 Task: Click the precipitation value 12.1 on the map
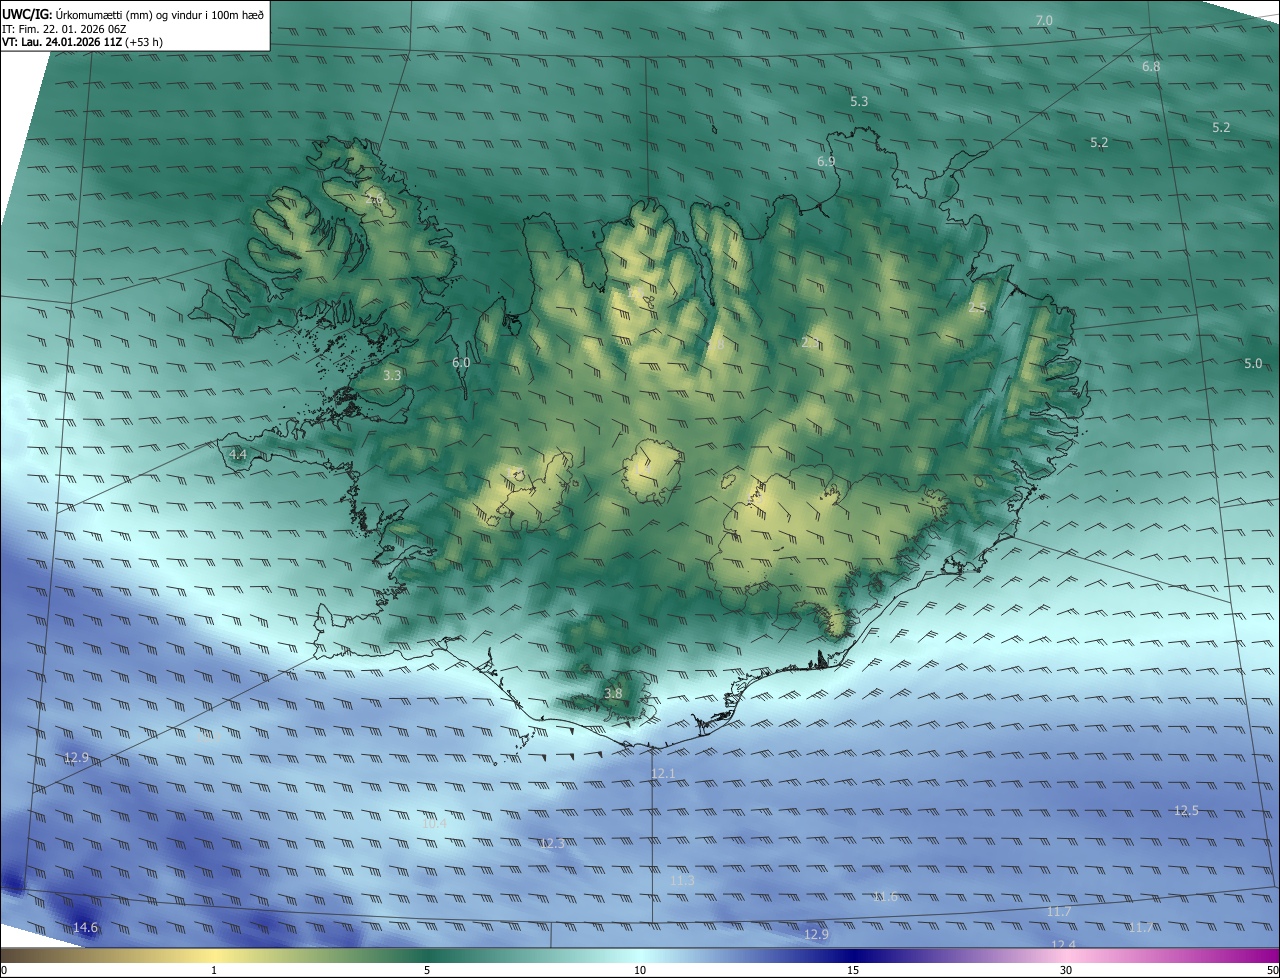tap(663, 774)
